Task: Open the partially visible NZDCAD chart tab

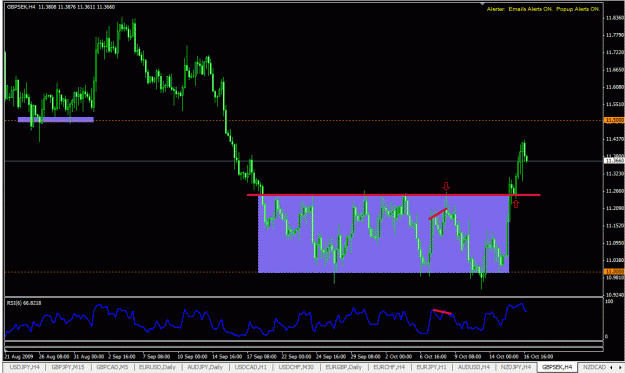Action: (x=594, y=367)
